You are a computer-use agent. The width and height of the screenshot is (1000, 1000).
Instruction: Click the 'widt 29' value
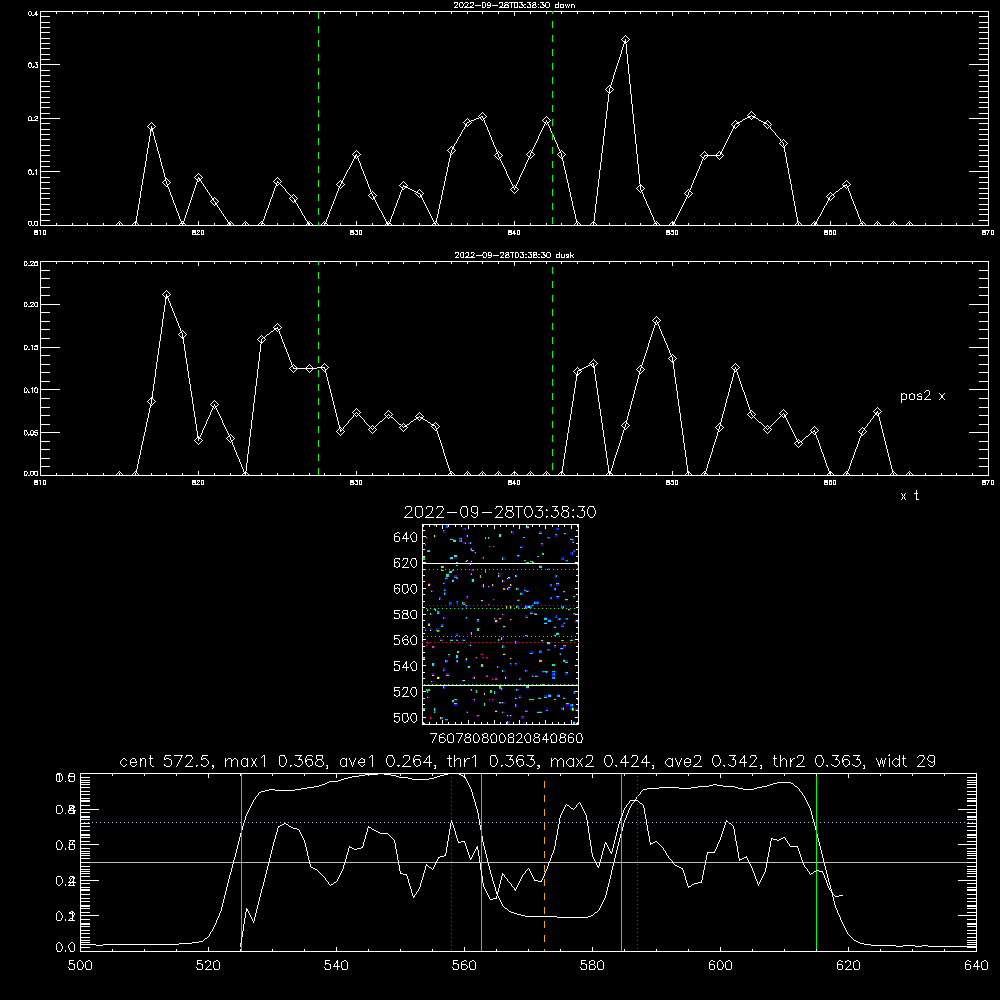point(906,761)
